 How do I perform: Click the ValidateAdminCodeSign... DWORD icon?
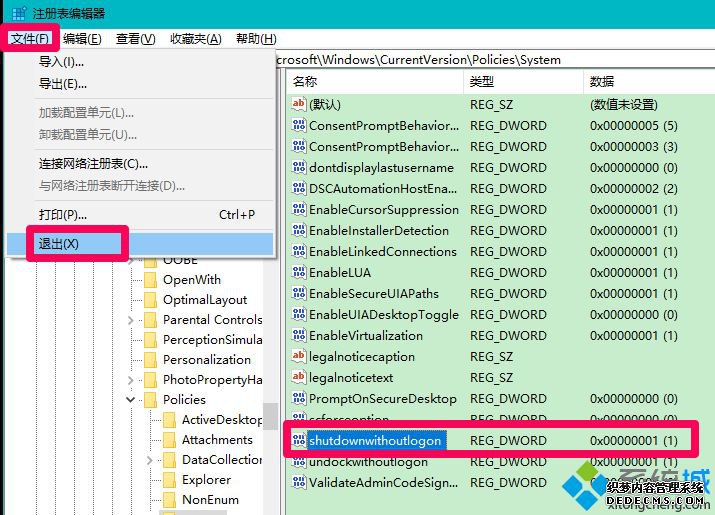299,482
